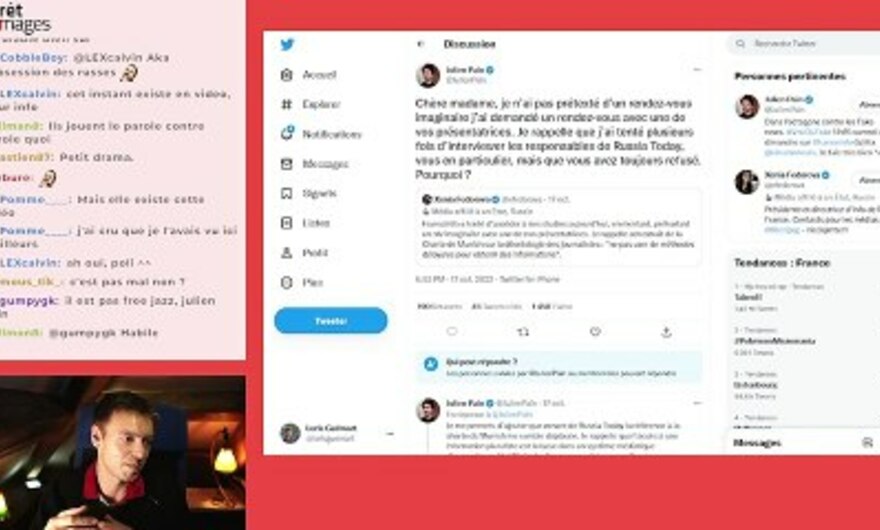Click the retweet icon under the tweet

click(523, 332)
